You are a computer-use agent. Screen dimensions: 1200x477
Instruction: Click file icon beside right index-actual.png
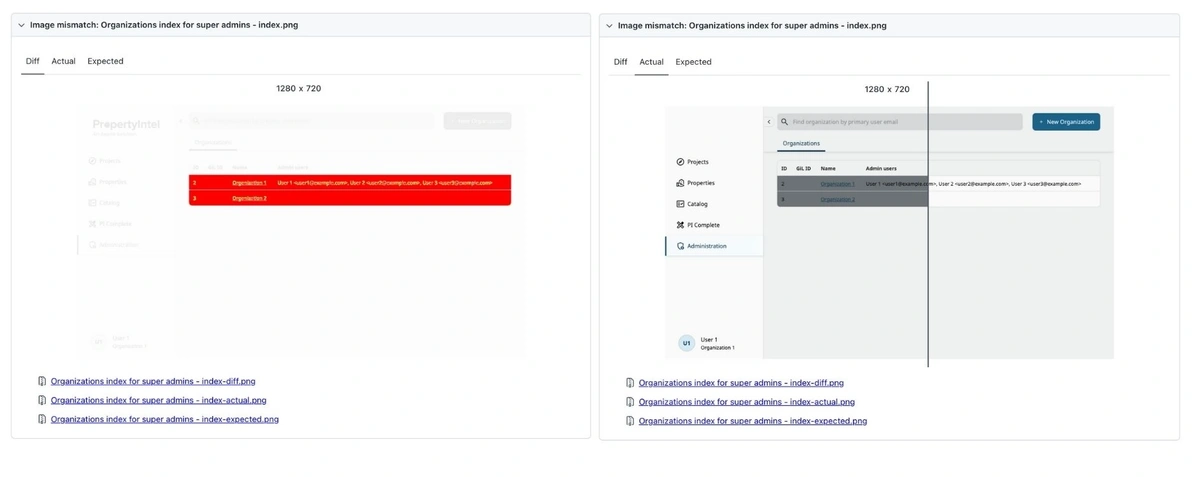(630, 402)
